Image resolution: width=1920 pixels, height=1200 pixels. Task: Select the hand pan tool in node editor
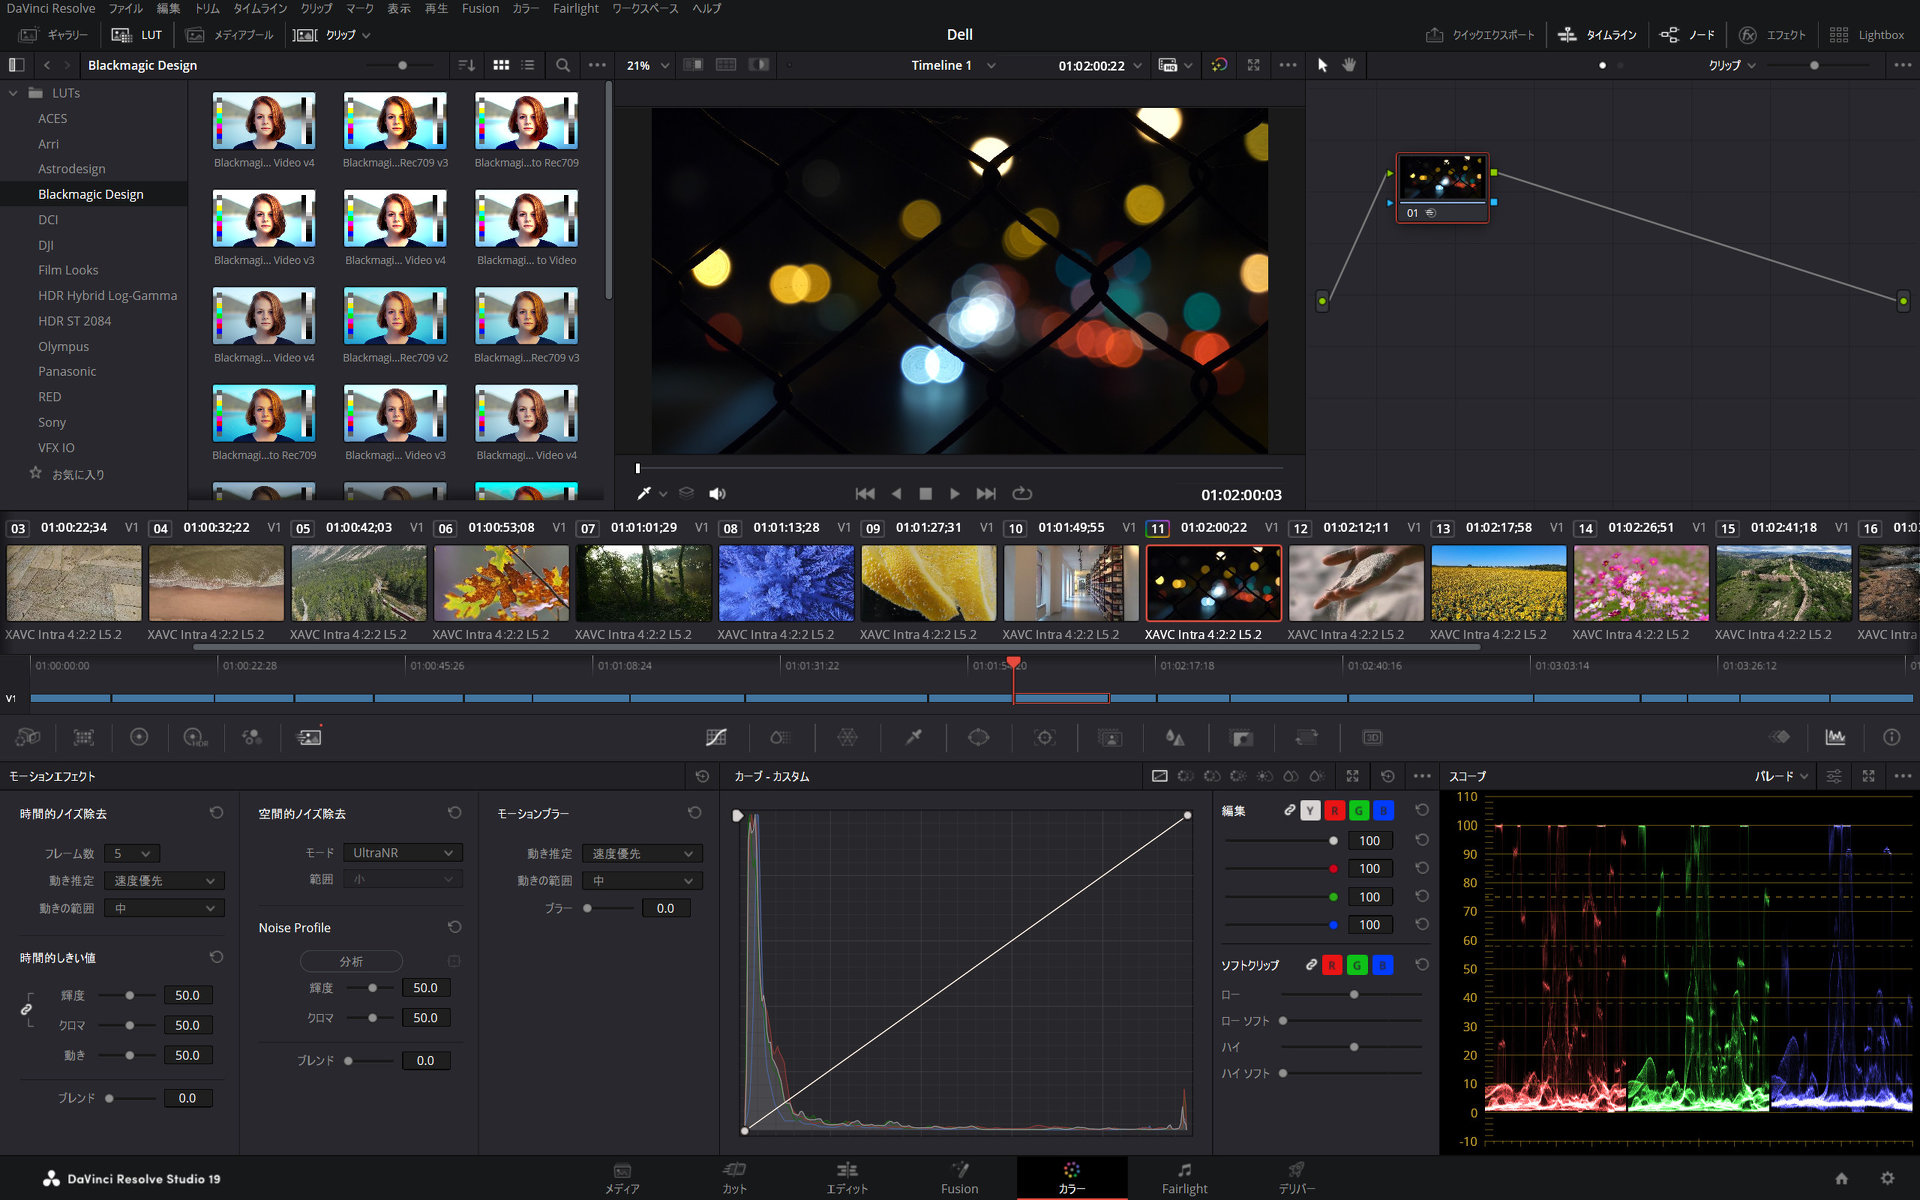pos(1349,65)
